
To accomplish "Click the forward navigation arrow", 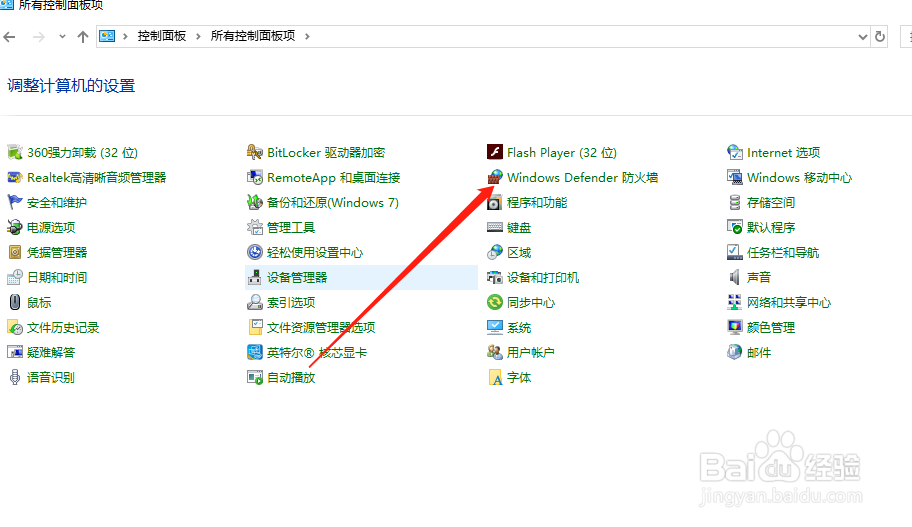I will click(38, 37).
